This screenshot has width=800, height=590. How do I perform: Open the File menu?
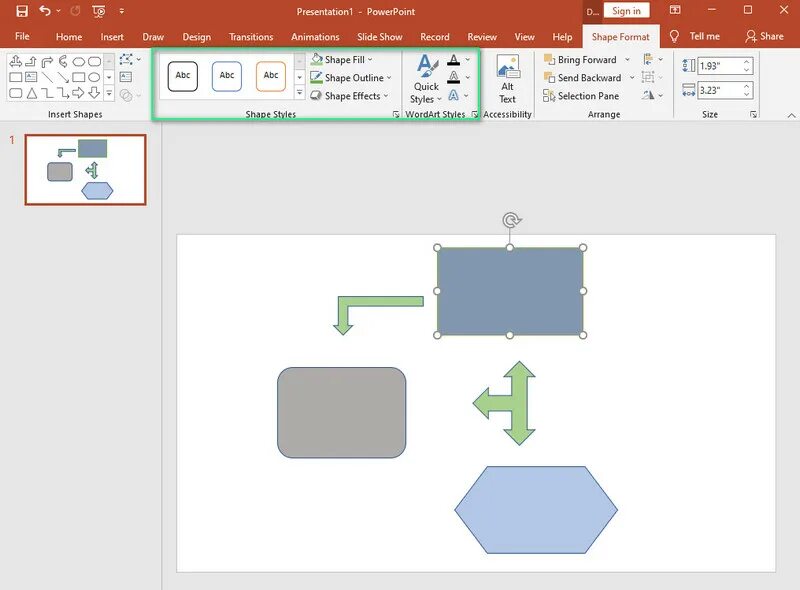coord(22,37)
